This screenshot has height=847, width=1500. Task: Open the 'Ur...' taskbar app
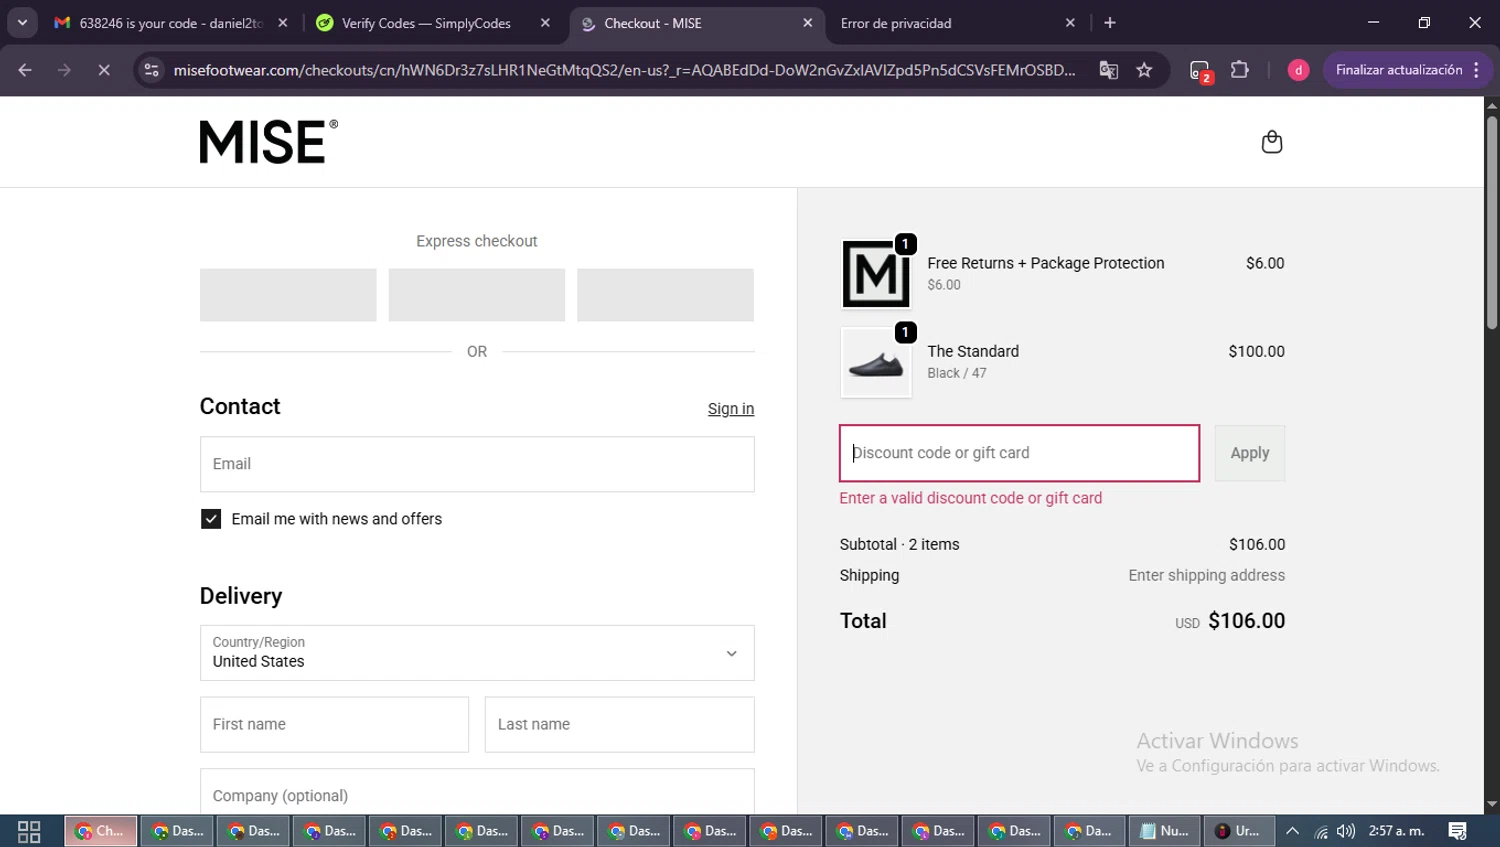click(x=1239, y=831)
